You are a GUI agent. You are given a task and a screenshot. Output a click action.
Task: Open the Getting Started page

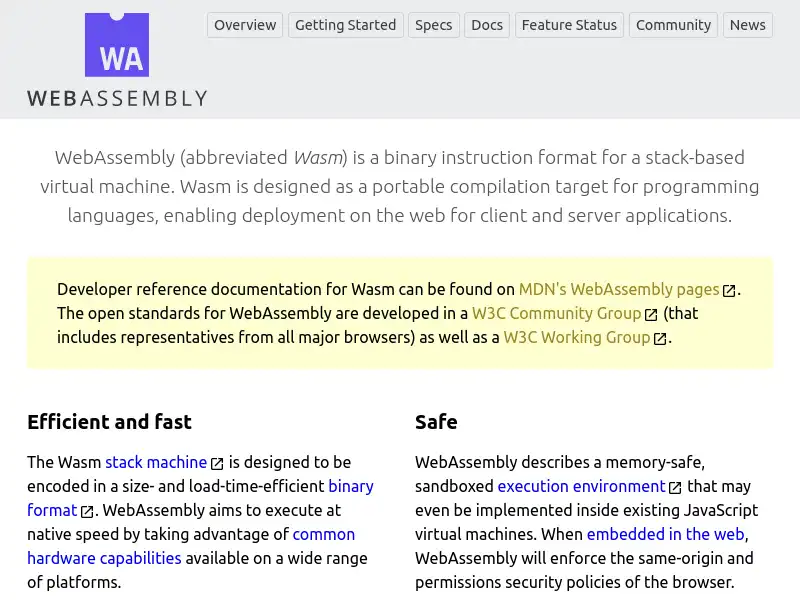346,25
